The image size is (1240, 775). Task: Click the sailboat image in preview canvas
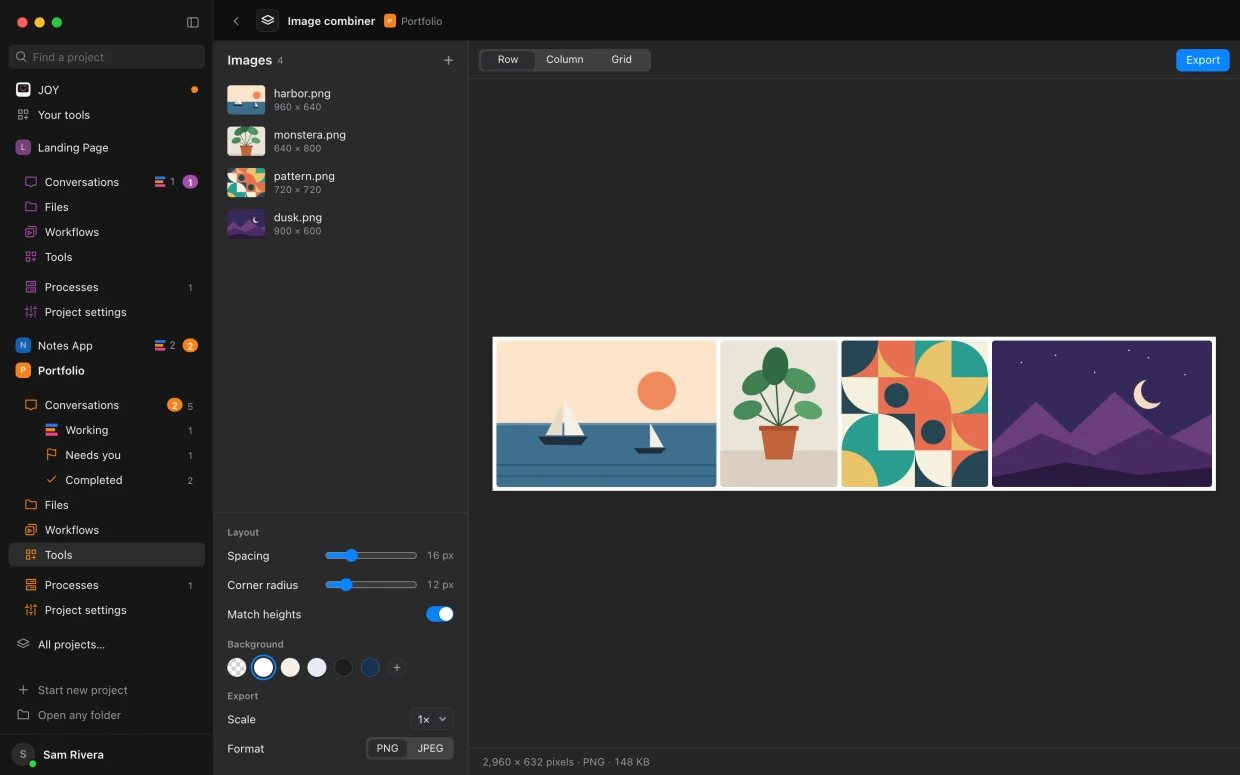point(606,414)
